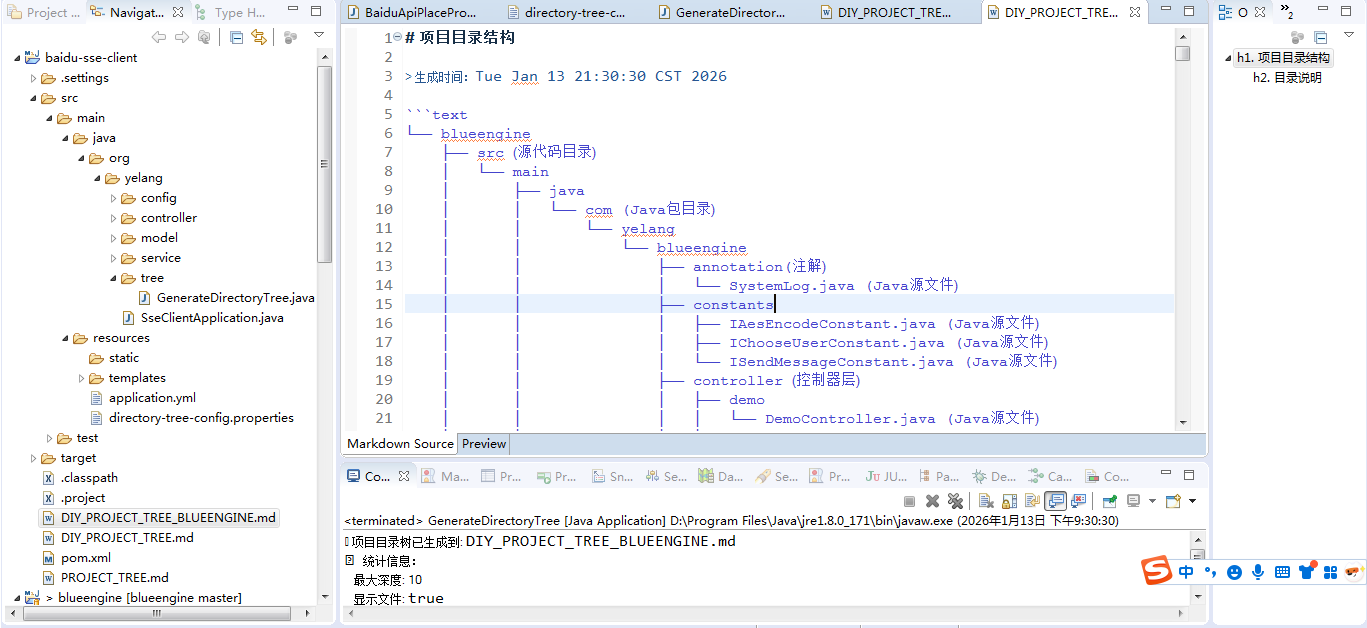Show hidden views via the »2 chevron

point(1287,13)
